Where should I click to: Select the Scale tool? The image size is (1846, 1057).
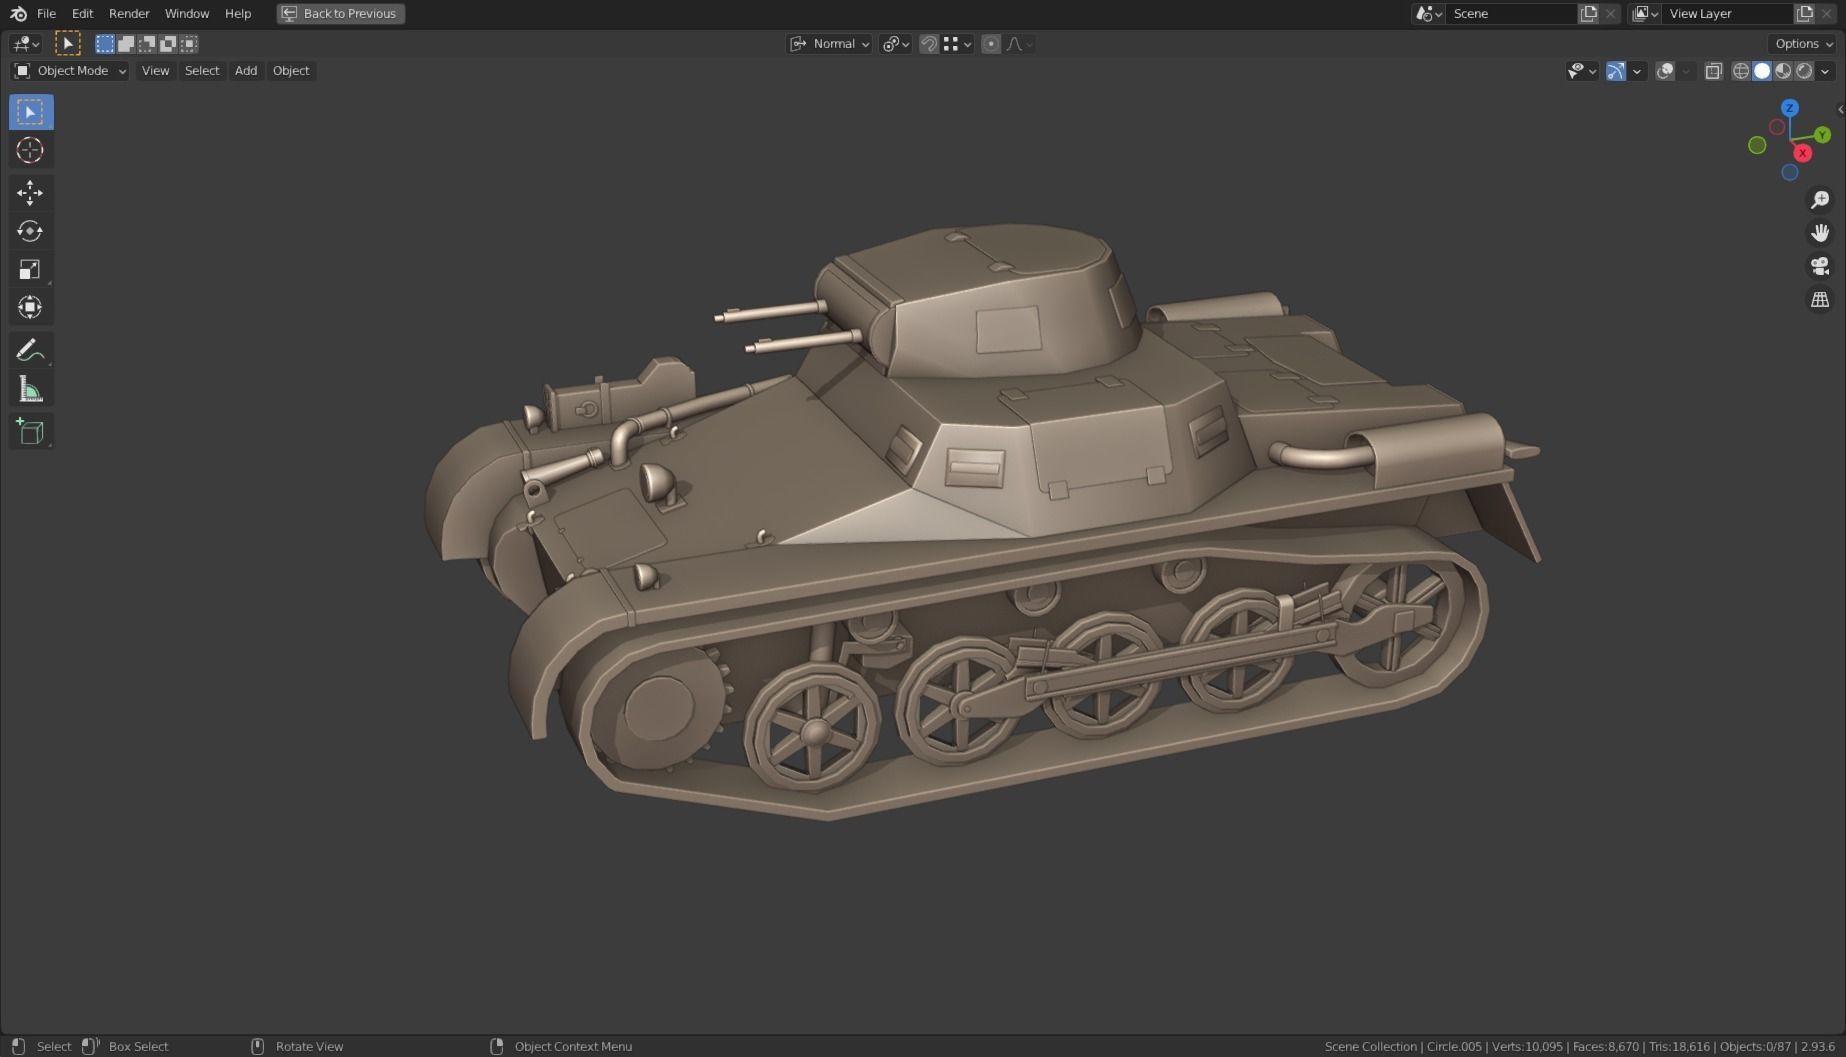coord(30,269)
